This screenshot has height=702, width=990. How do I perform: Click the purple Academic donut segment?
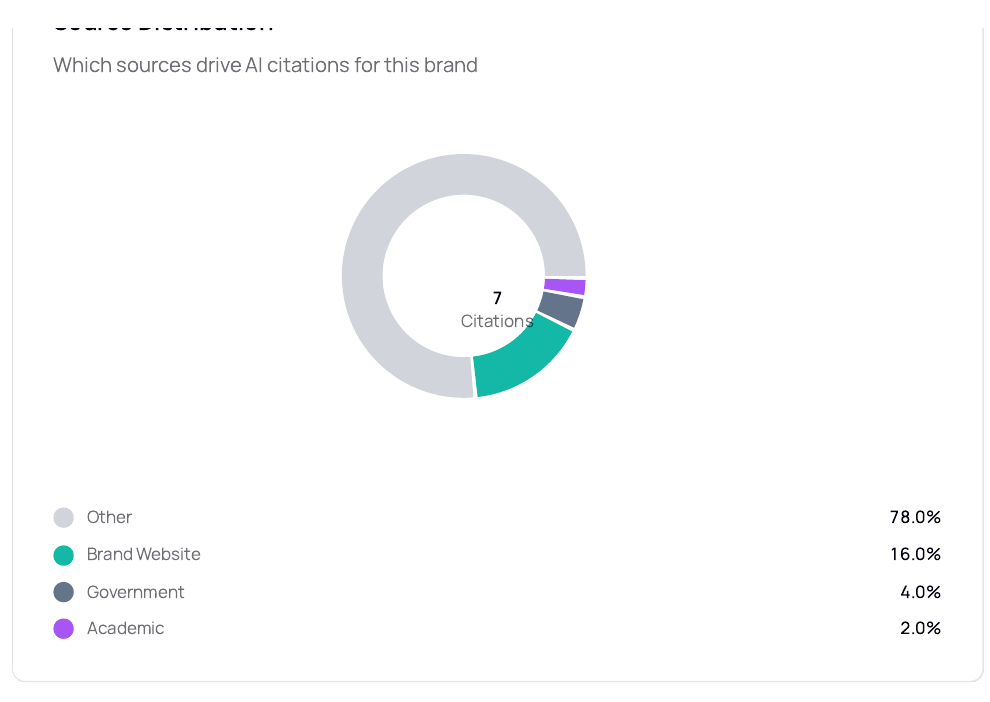(566, 287)
